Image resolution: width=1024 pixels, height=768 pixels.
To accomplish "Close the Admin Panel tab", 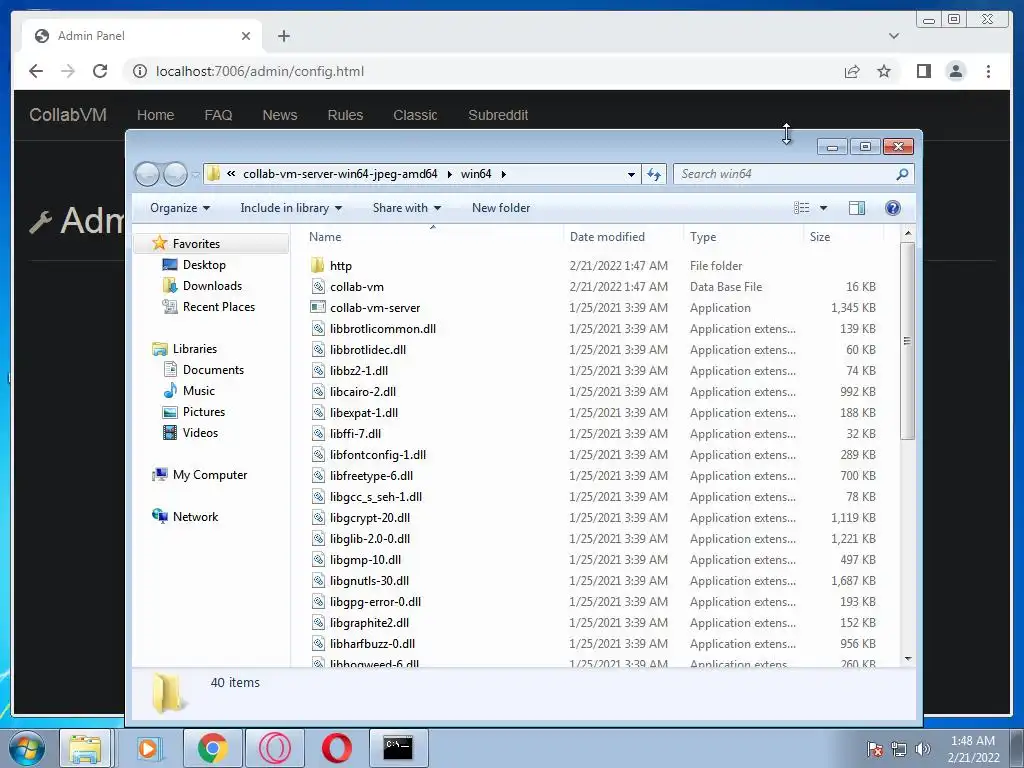I will pos(246,36).
